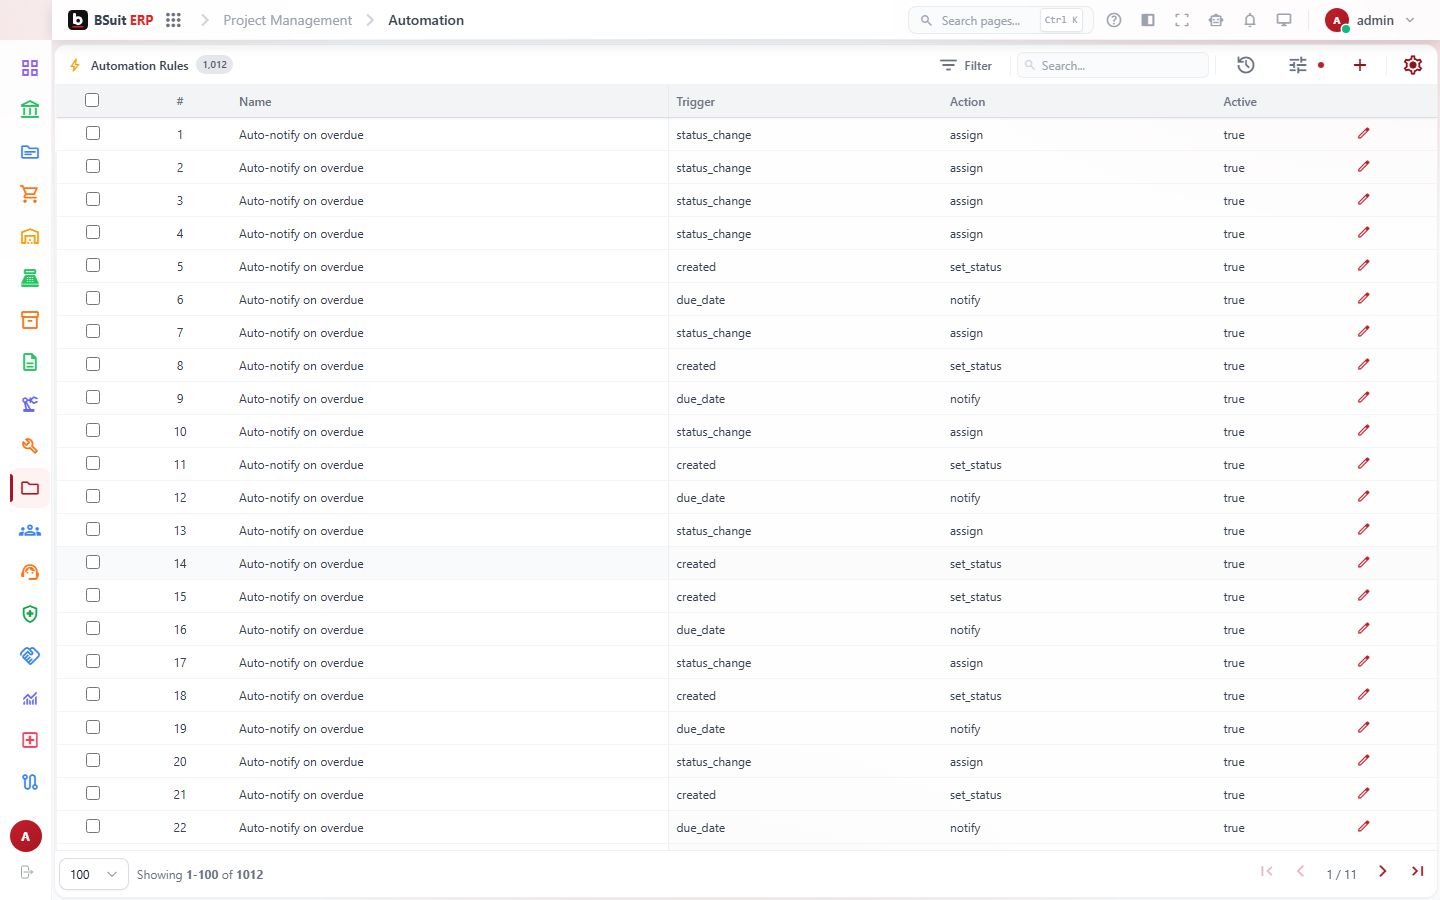Open the apps grid launcher
The height and width of the screenshot is (900, 1440).
coord(173,20)
